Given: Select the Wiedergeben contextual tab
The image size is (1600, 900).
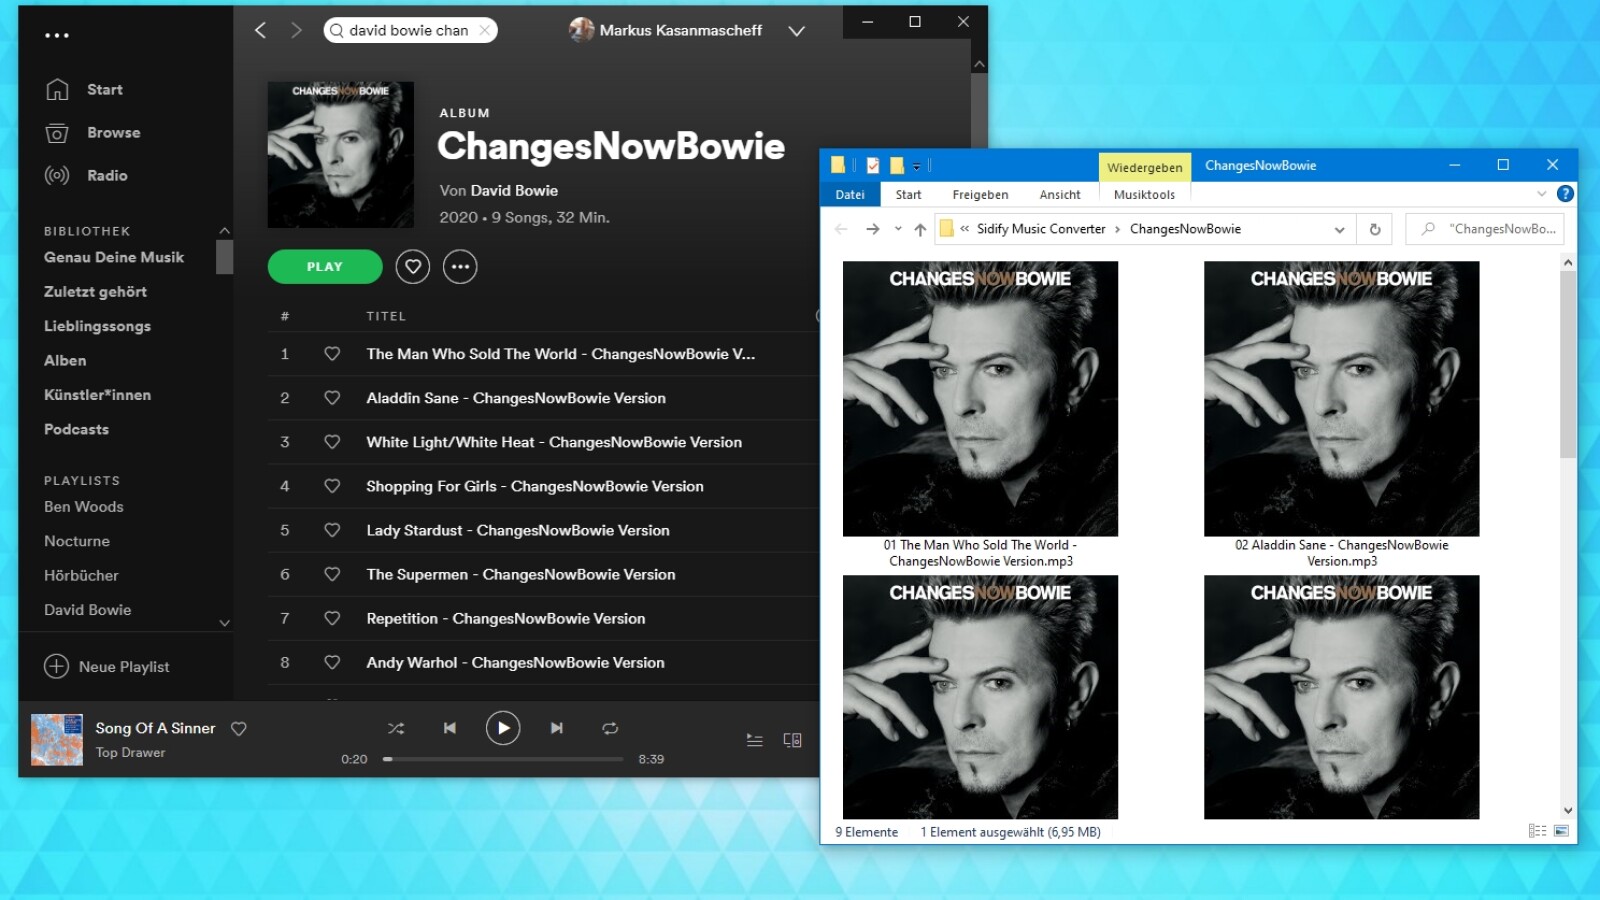Looking at the screenshot, I should (x=1144, y=167).
